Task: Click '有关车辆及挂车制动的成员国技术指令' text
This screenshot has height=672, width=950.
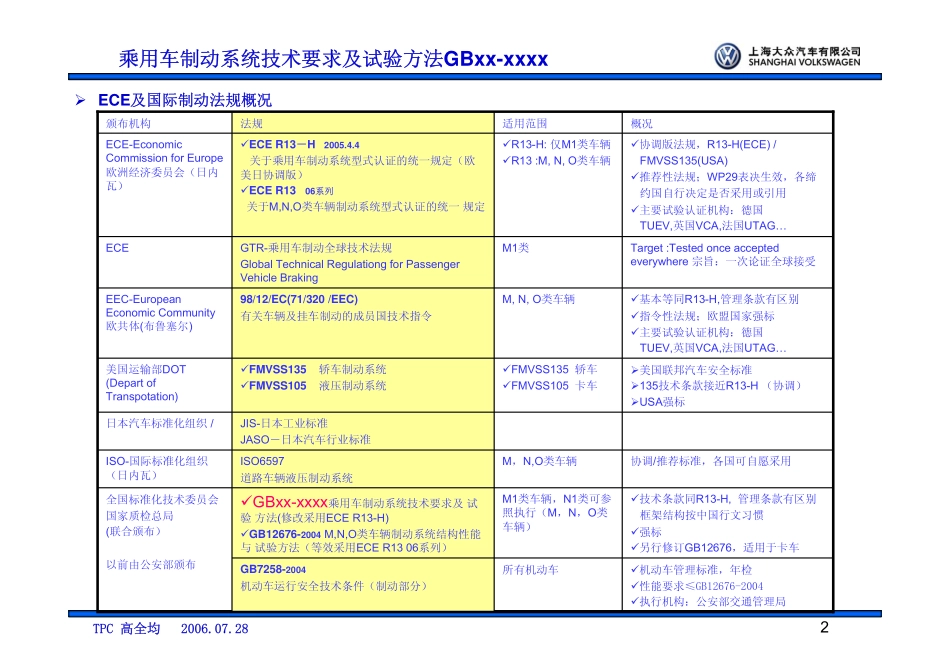Action: click(336, 316)
